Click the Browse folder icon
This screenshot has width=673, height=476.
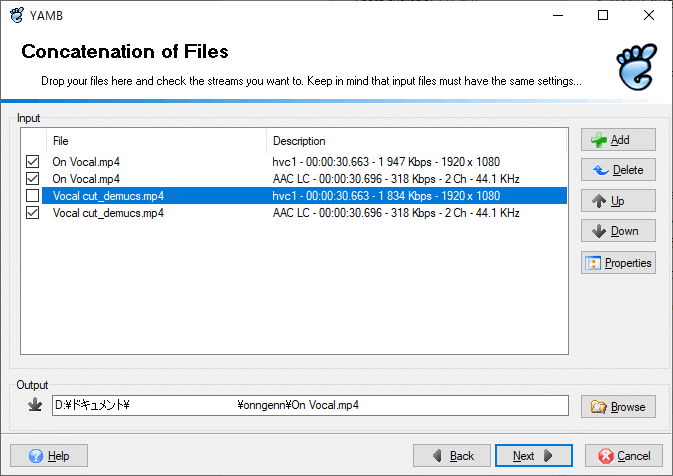598,406
